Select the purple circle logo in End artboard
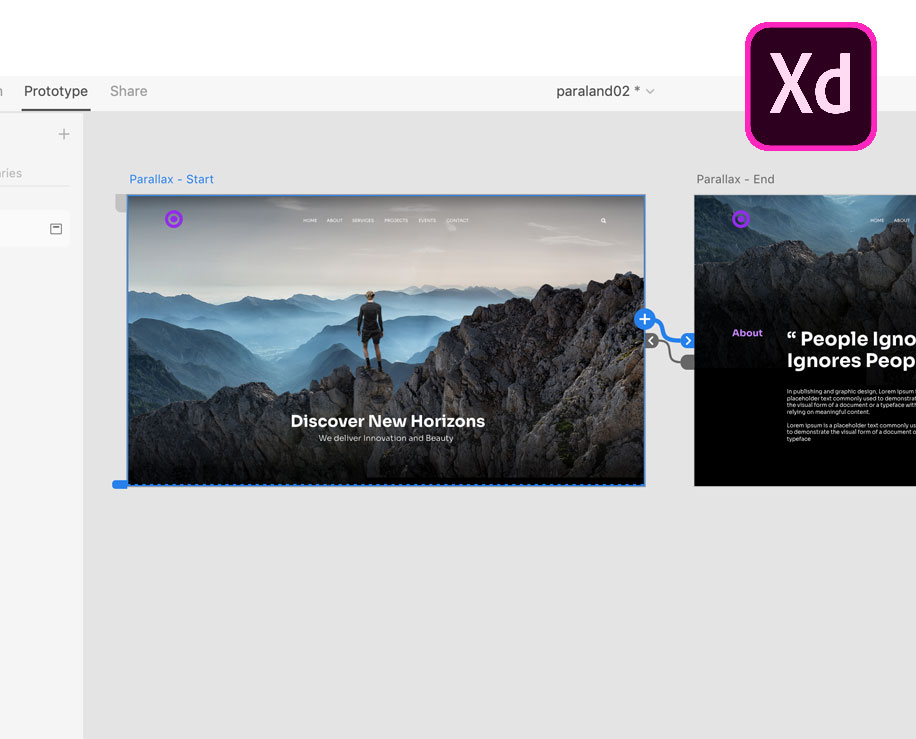 [741, 219]
